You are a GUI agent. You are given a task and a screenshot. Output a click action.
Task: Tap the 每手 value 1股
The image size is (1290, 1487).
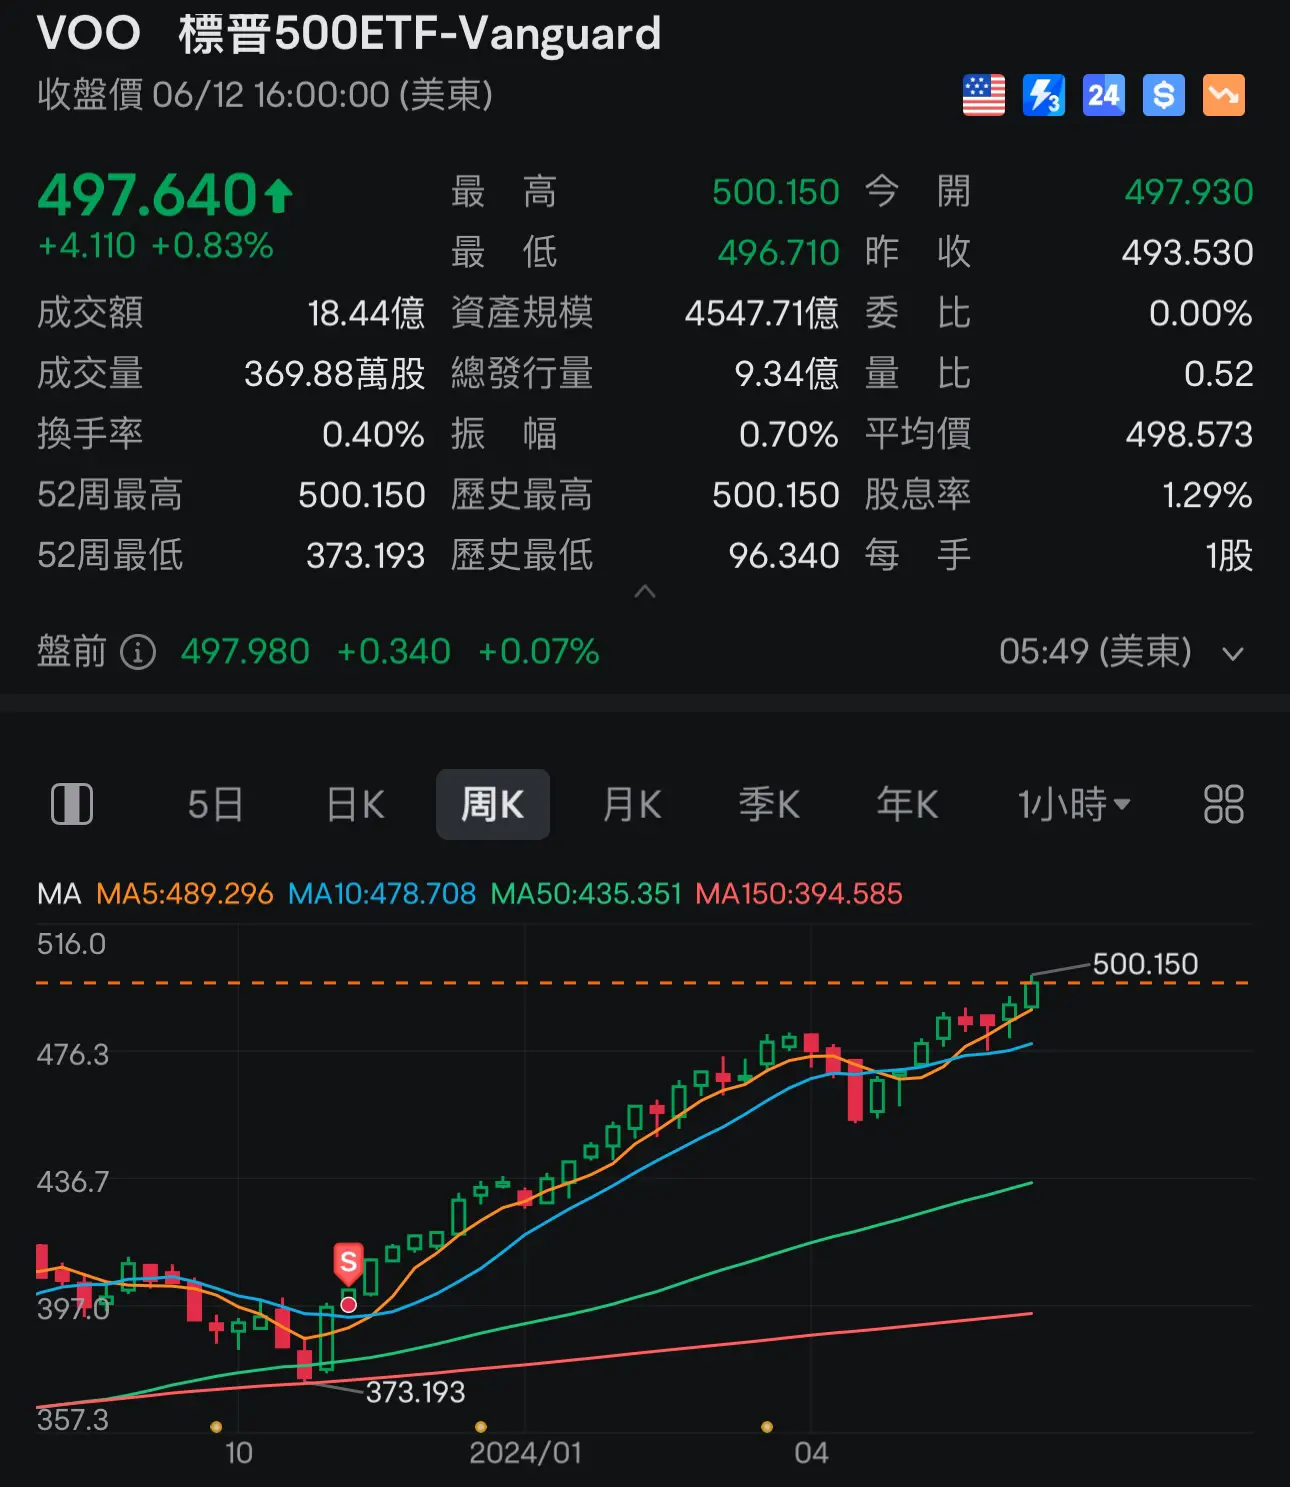click(x=1229, y=555)
